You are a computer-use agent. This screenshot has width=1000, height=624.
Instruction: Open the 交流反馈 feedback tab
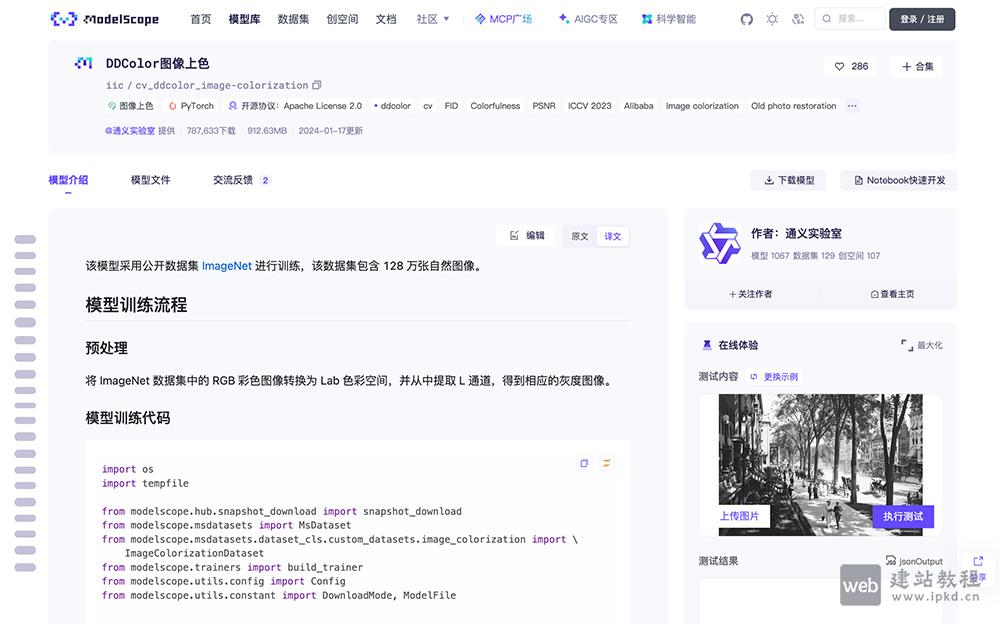(x=233, y=180)
